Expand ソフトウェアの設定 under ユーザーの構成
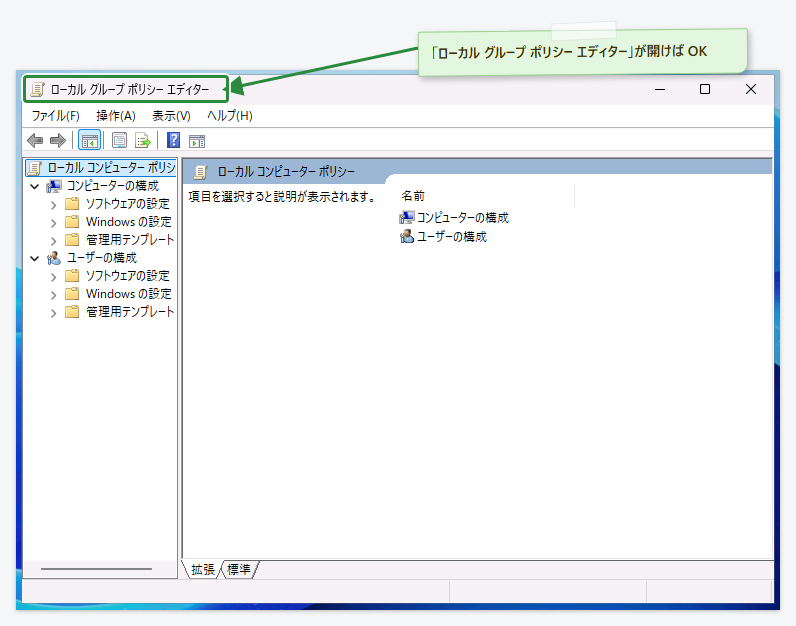This screenshot has height=626, width=796. pos(53,277)
